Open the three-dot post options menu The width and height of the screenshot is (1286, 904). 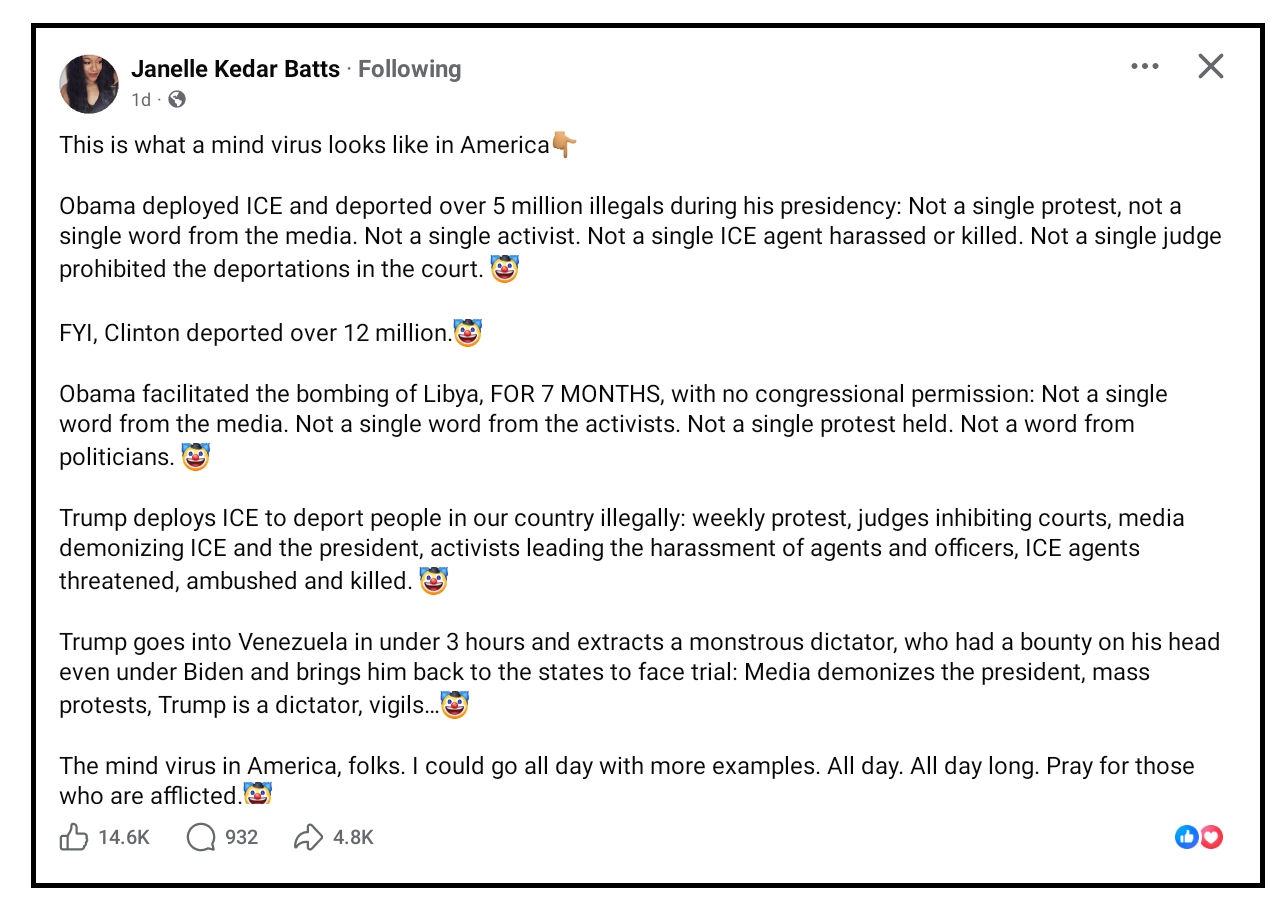tap(1145, 67)
